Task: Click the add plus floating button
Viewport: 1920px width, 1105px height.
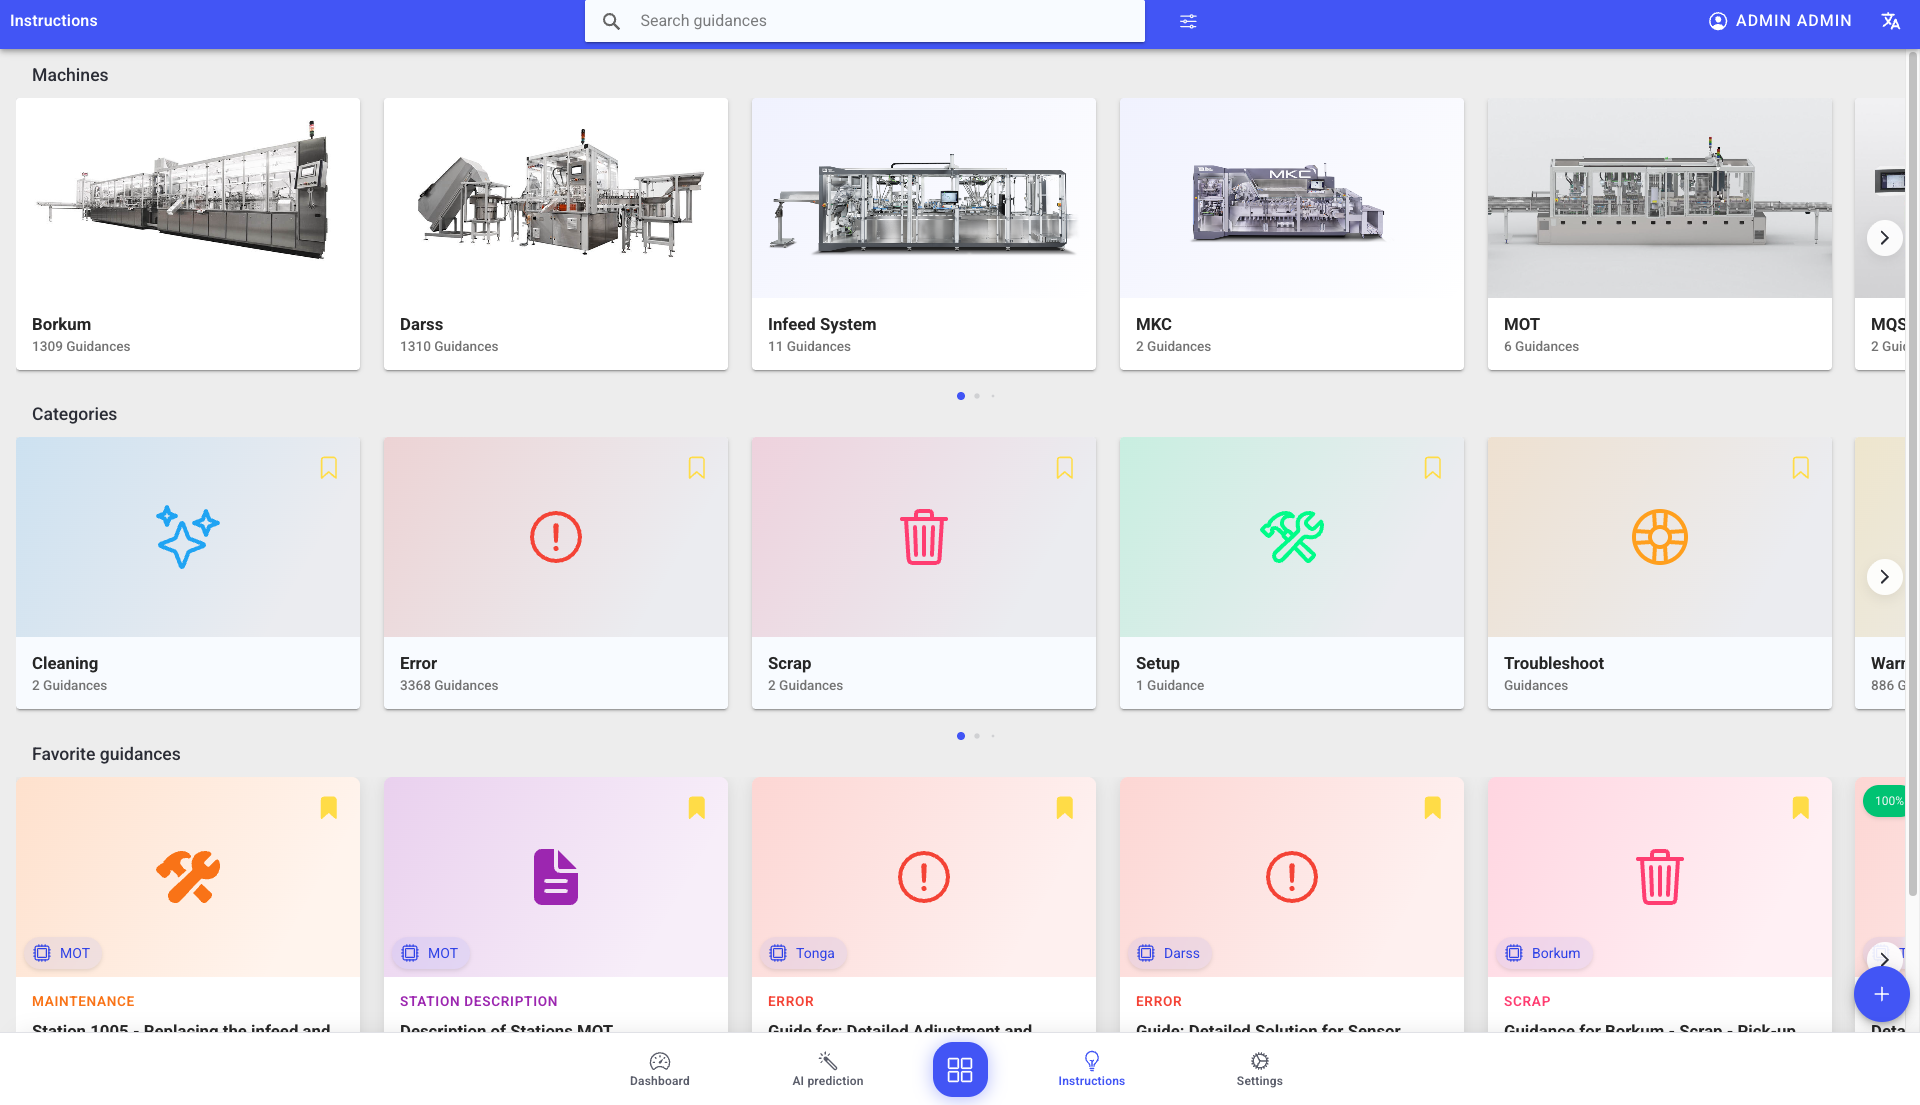Action: pos(1881,994)
